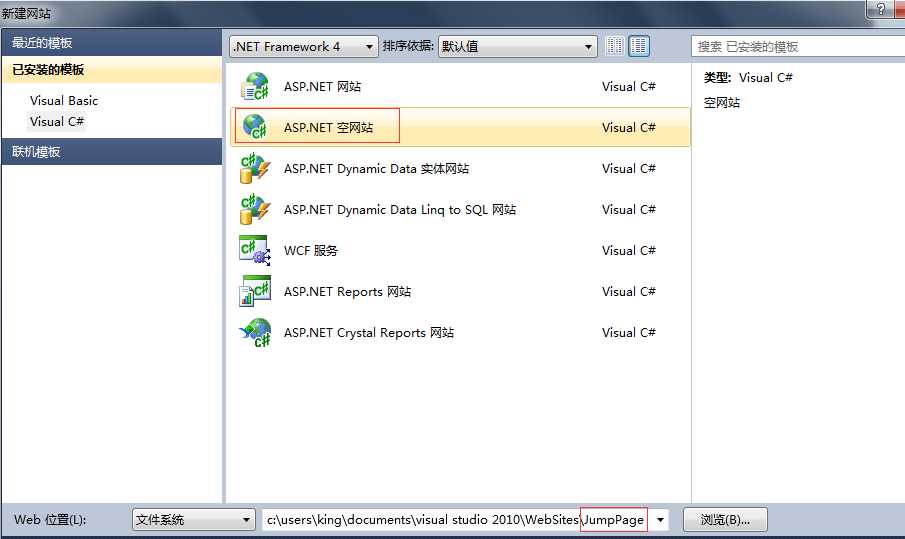The image size is (905, 539).
Task: Select the ASP.NET Reports 网站 name
Action: [347, 291]
